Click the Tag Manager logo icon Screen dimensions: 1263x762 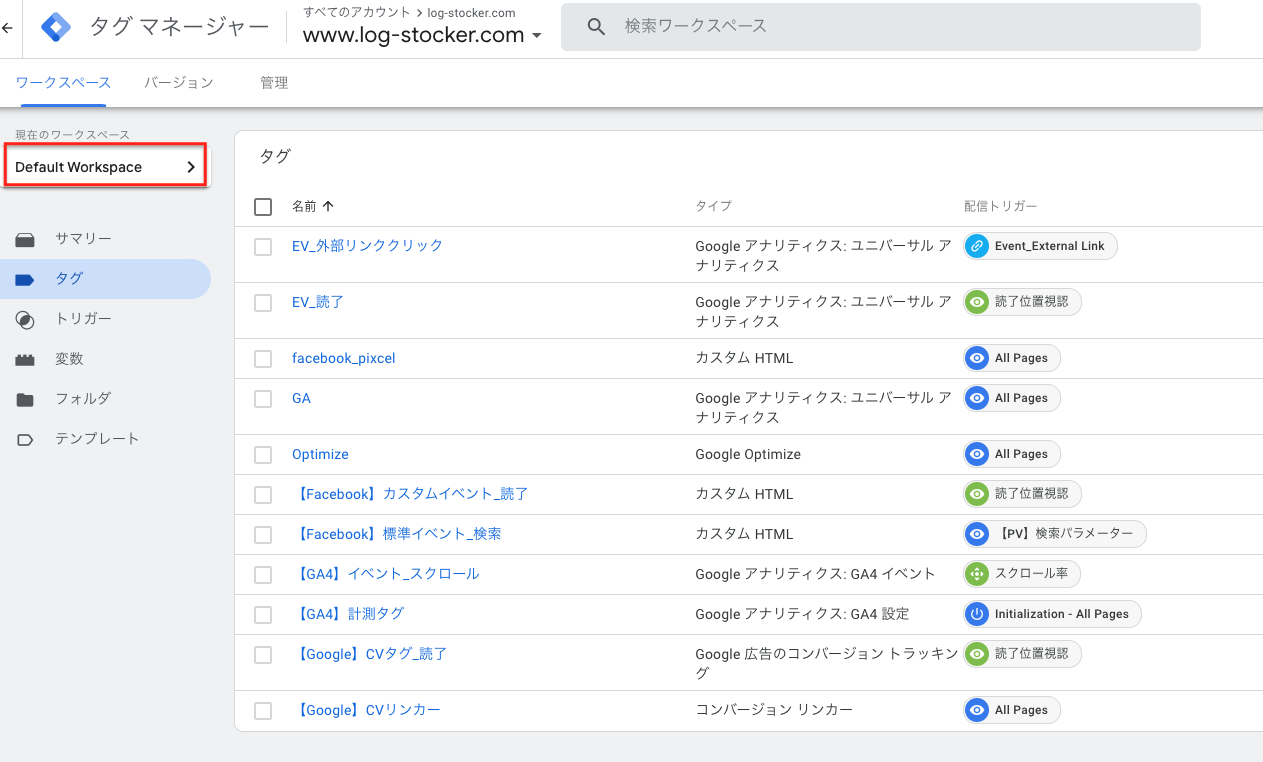56,27
